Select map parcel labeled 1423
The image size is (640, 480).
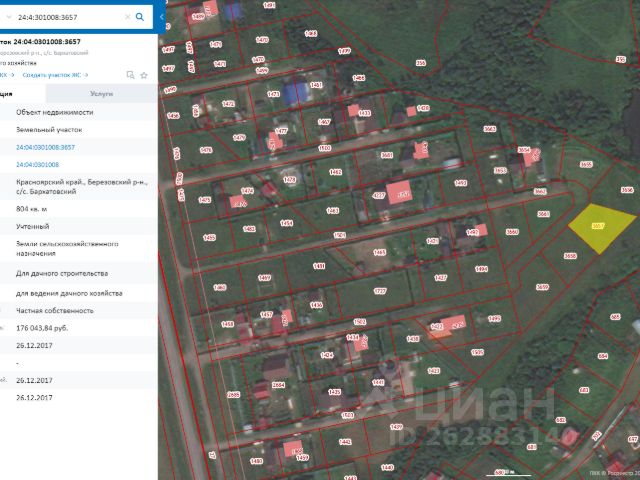pos(433,371)
